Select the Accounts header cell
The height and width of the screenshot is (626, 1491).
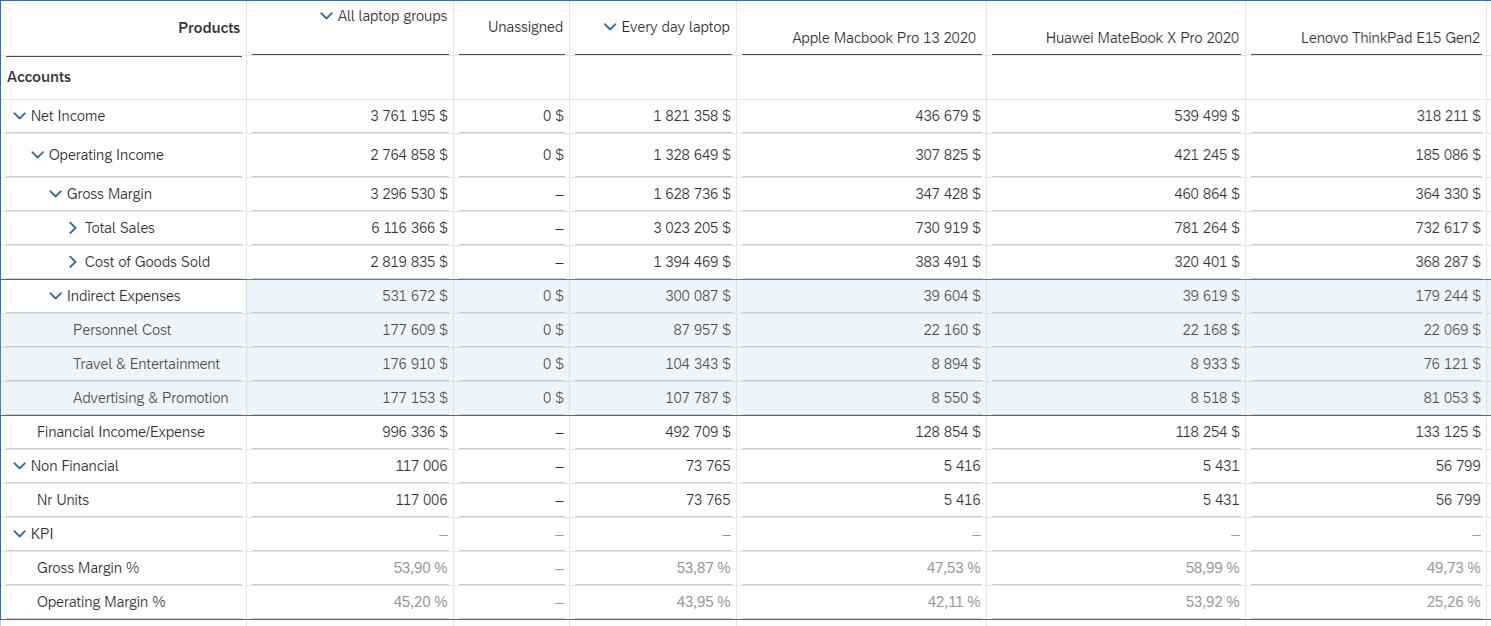click(x=39, y=77)
